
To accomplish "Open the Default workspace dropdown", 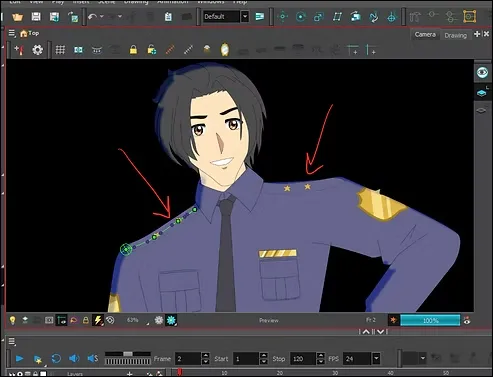I will click(245, 17).
